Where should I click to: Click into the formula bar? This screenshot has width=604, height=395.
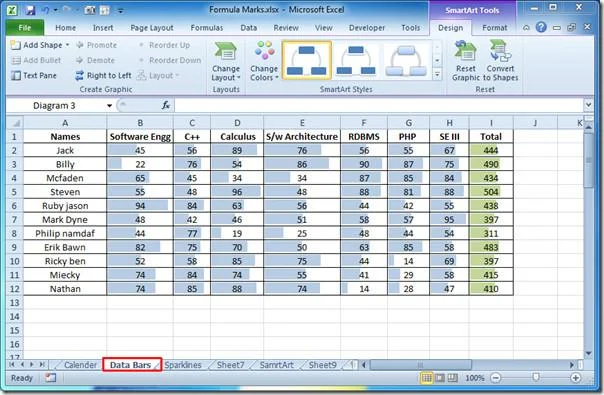tap(379, 105)
